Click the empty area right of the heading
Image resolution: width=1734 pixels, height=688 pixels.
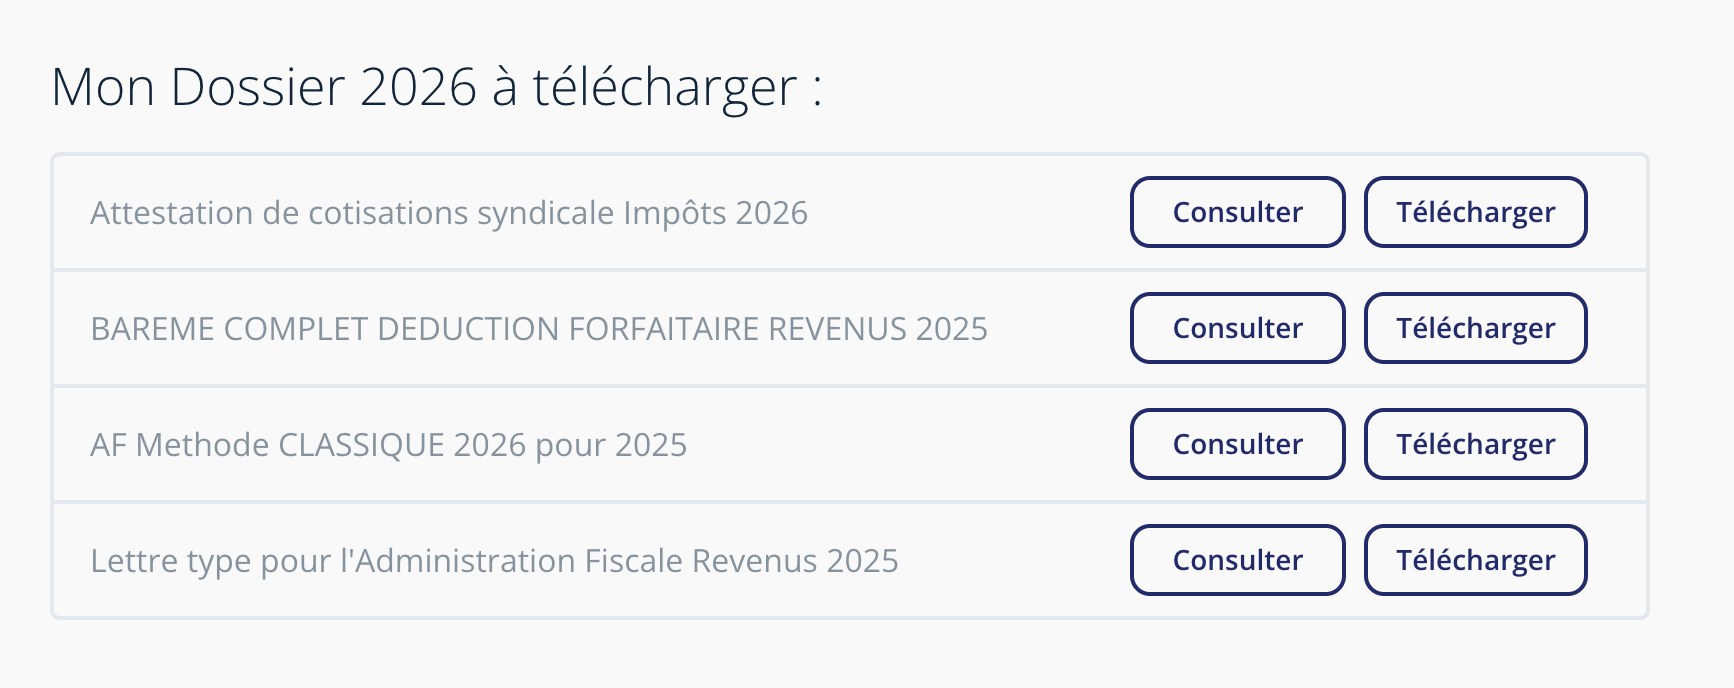point(1250,87)
